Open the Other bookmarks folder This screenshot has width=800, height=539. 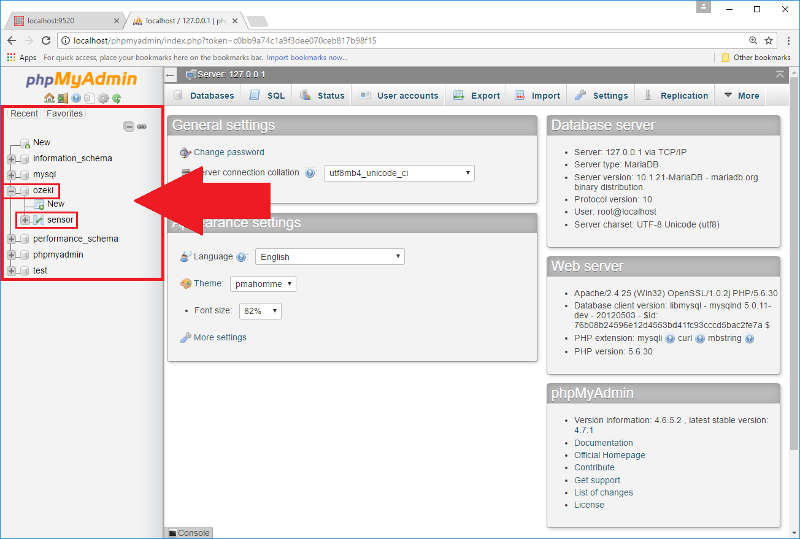756,57
